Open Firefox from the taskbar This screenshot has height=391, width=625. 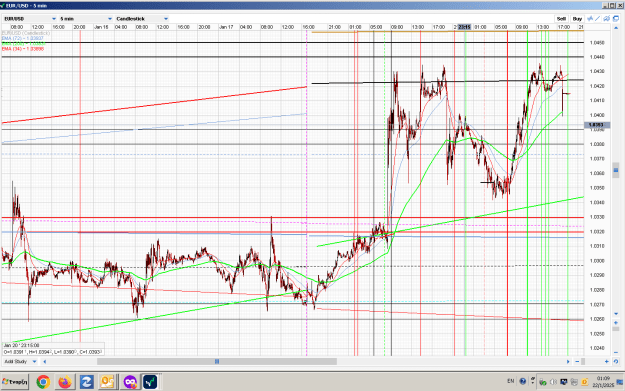click(x=65, y=382)
